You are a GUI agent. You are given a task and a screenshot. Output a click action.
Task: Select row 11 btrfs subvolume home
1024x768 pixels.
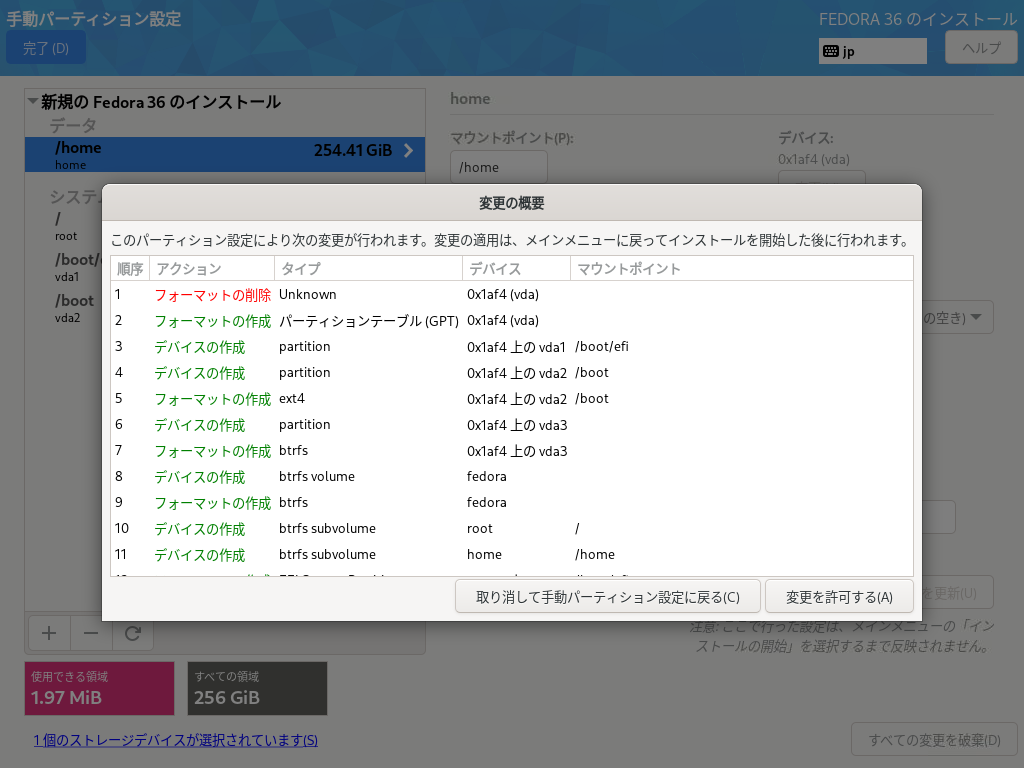(x=512, y=554)
